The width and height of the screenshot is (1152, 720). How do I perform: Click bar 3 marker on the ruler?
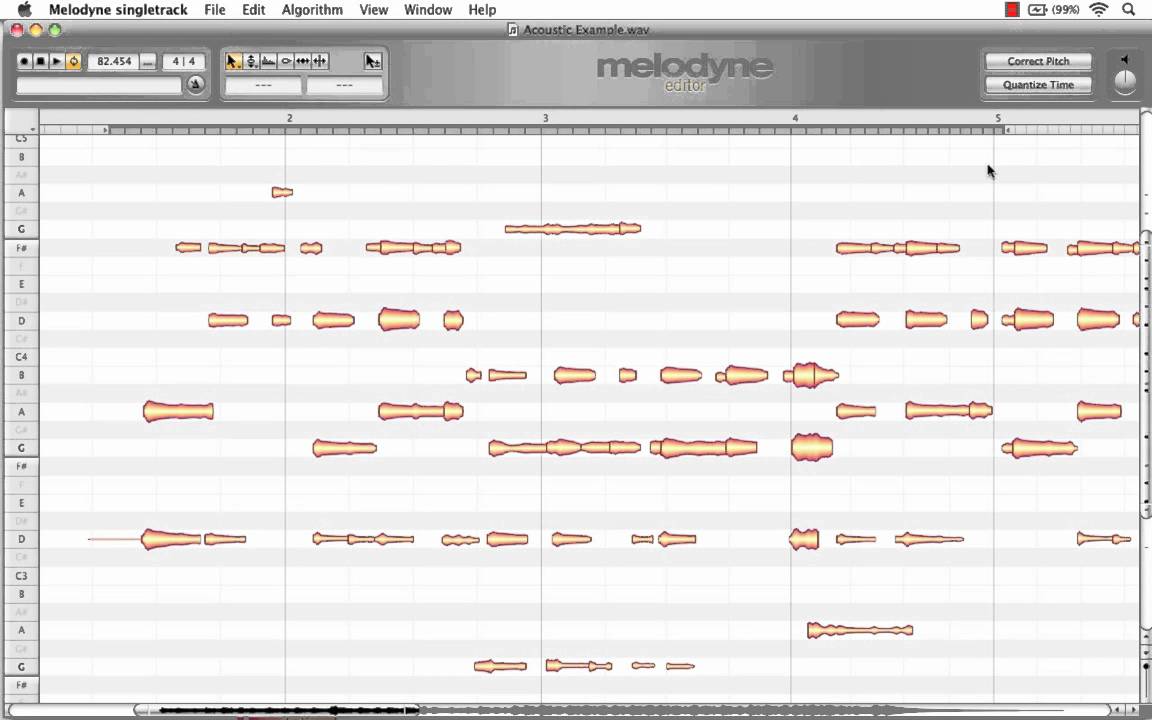click(x=545, y=118)
